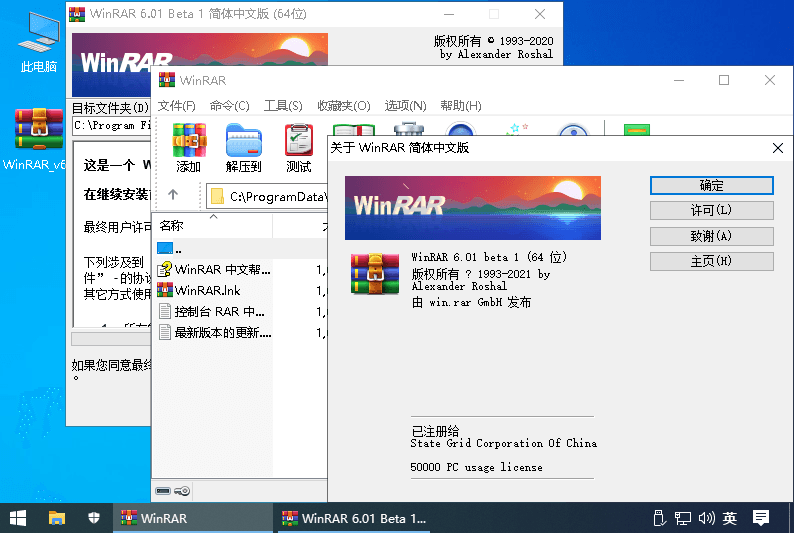Click the Test (测试) toolbar icon

[298, 148]
